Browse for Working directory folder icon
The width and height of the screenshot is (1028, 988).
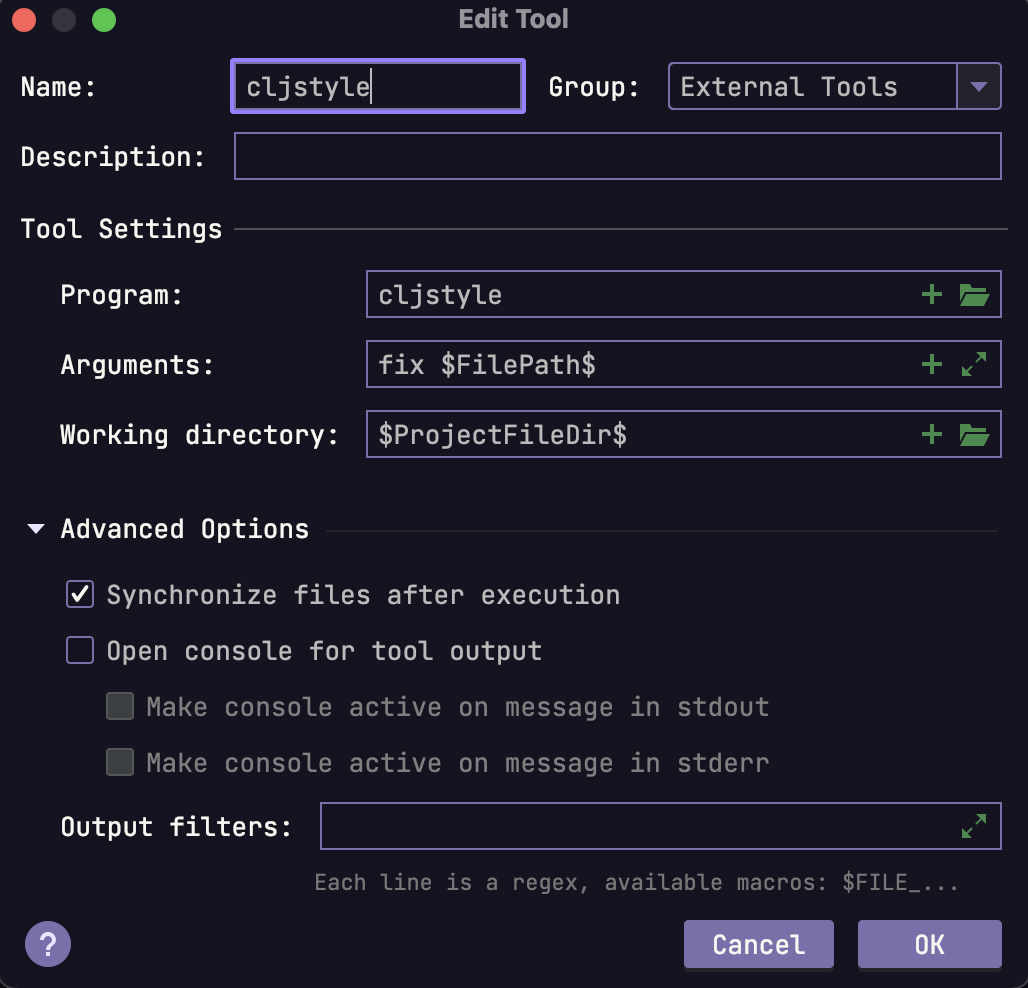point(974,434)
